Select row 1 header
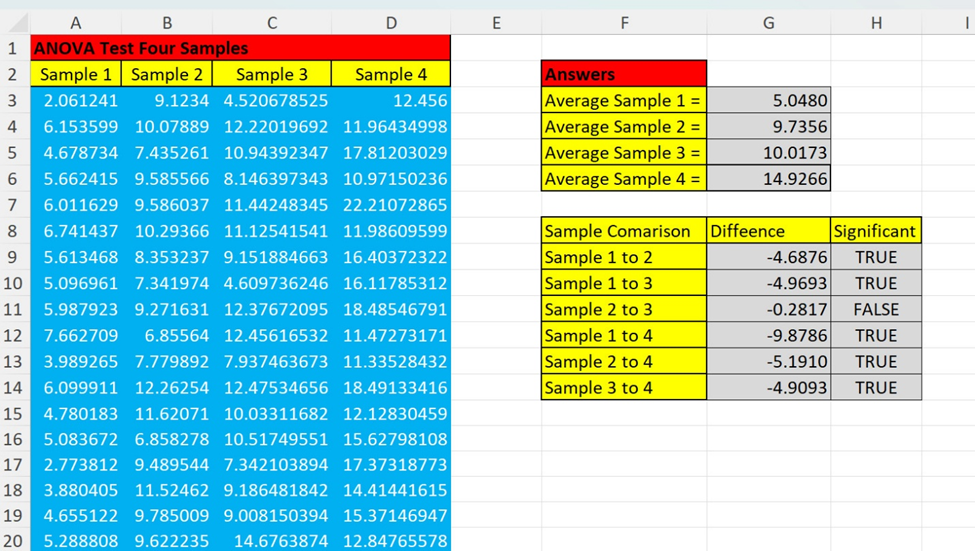Viewport: 975px width, 551px height. 14,48
